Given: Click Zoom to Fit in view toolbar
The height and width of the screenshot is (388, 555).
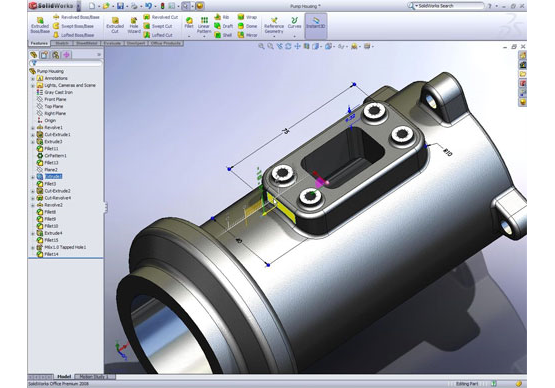Looking at the screenshot, I should pyautogui.click(x=261, y=46).
